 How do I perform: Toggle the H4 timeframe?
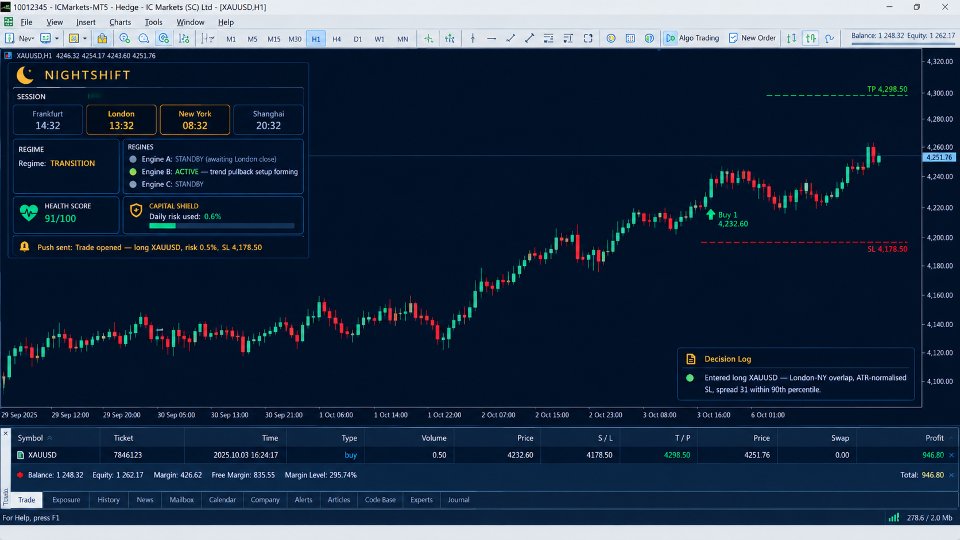337,39
